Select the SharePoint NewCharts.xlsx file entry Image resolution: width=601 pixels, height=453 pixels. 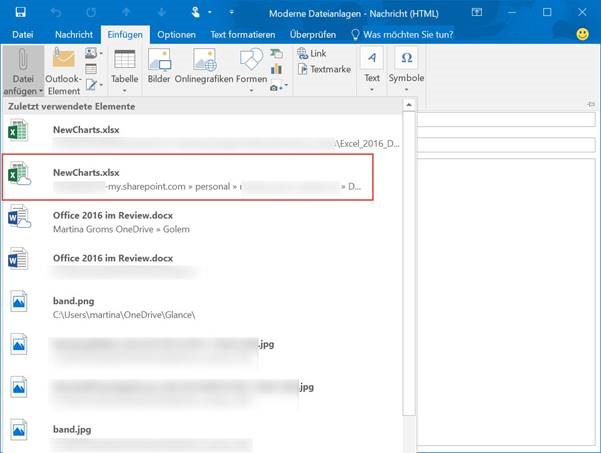pyautogui.click(x=188, y=177)
